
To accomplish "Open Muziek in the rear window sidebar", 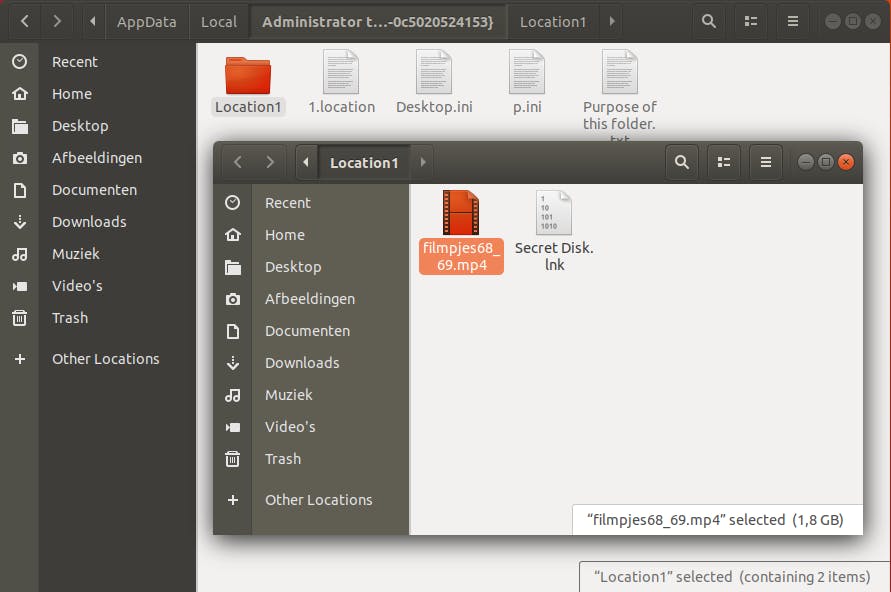I will 97,254.
